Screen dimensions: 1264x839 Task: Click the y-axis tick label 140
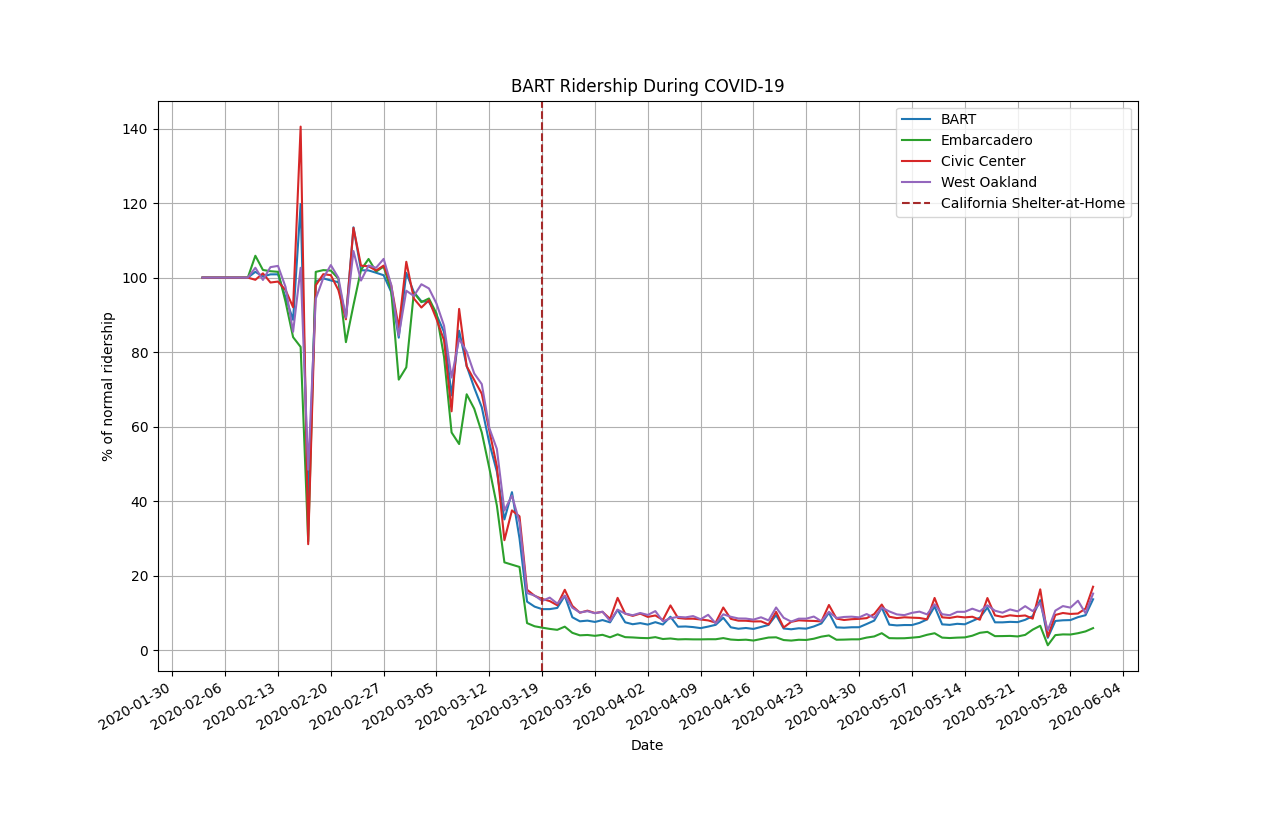pyautogui.click(x=135, y=129)
